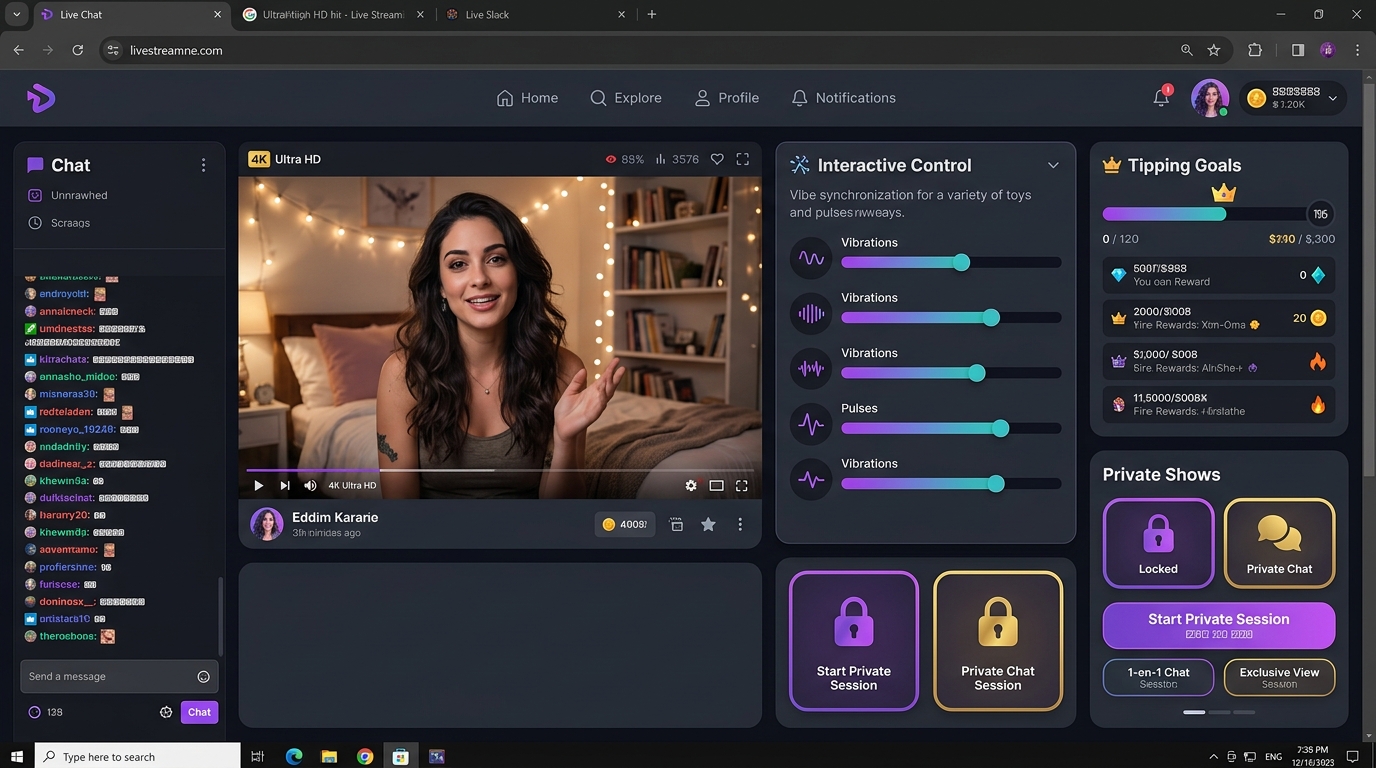Click the Send a message input field
Image resolution: width=1376 pixels, height=768 pixels.
pyautogui.click(x=119, y=677)
